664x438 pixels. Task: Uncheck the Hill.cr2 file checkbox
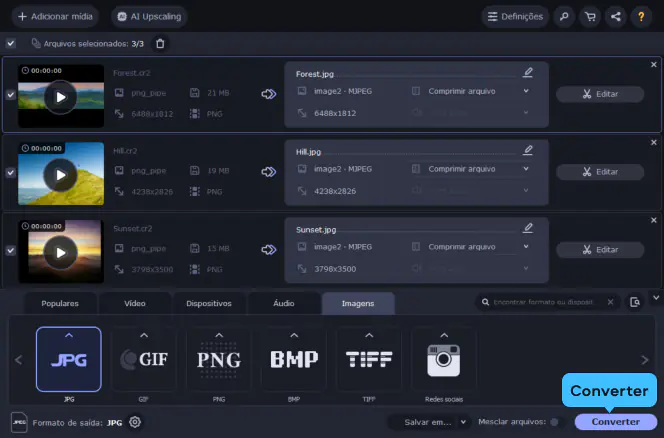point(11,172)
